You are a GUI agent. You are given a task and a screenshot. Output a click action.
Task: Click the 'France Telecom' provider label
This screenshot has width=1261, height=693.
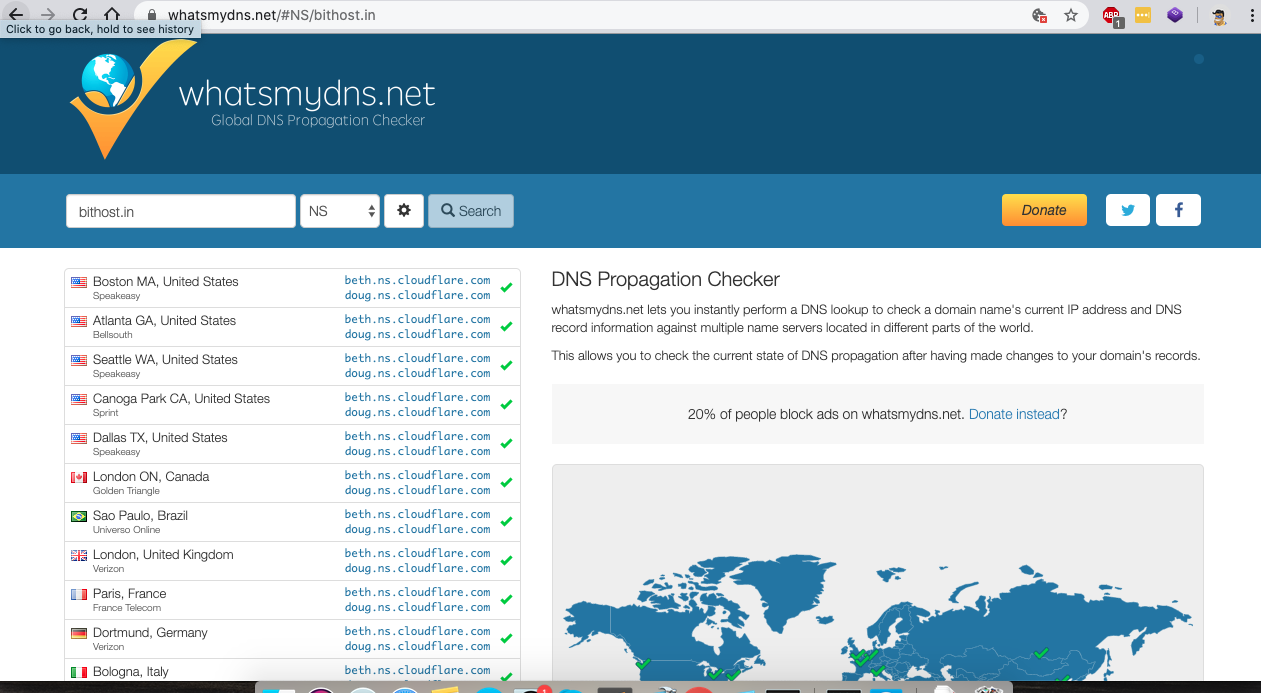click(x=127, y=608)
